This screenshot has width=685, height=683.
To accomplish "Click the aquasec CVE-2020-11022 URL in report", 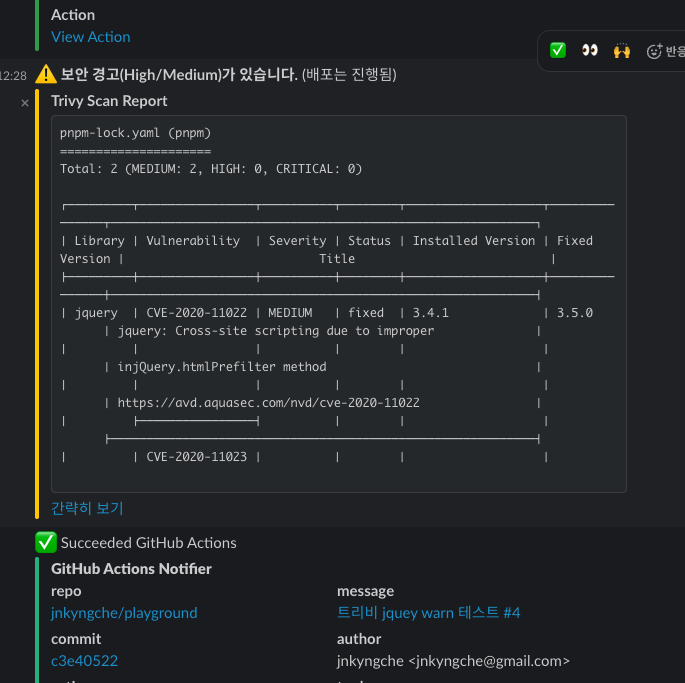I will [x=268, y=403].
